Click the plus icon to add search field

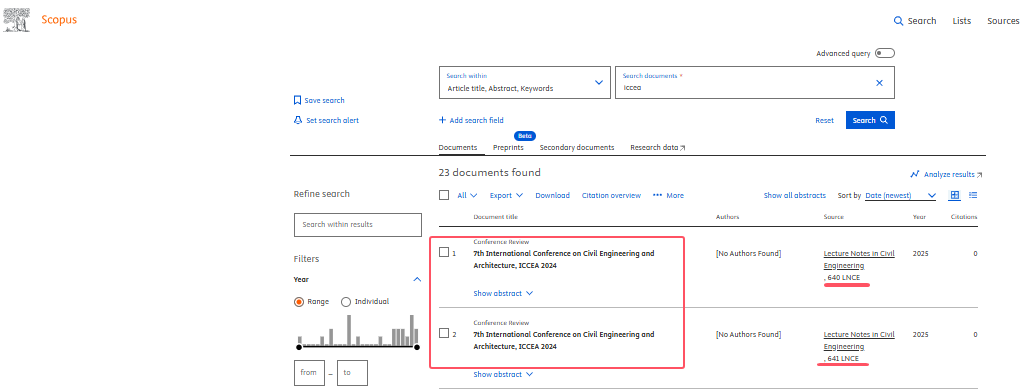442,120
